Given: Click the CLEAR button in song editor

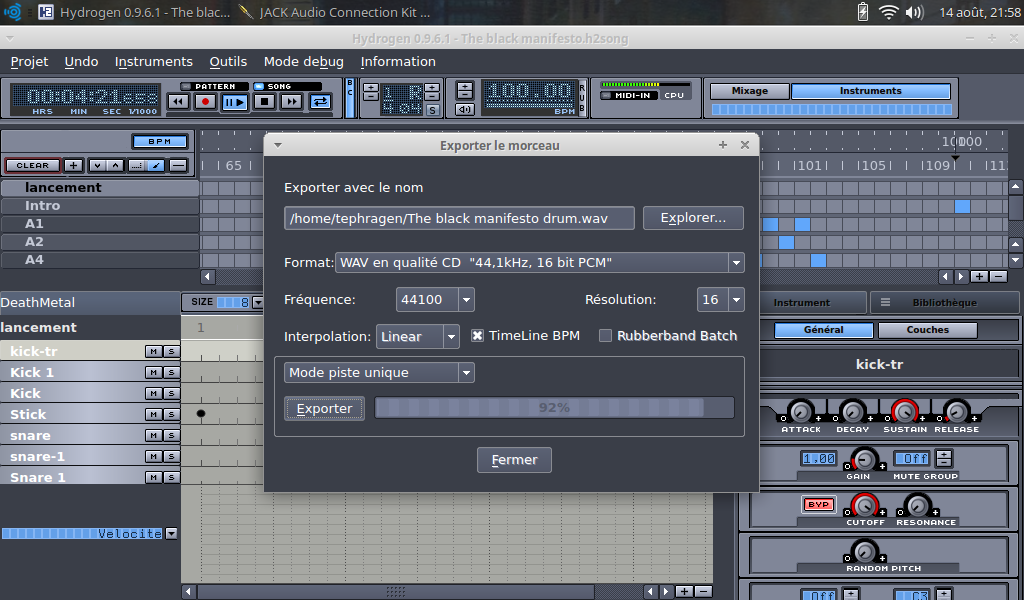Looking at the screenshot, I should pyautogui.click(x=33, y=166).
